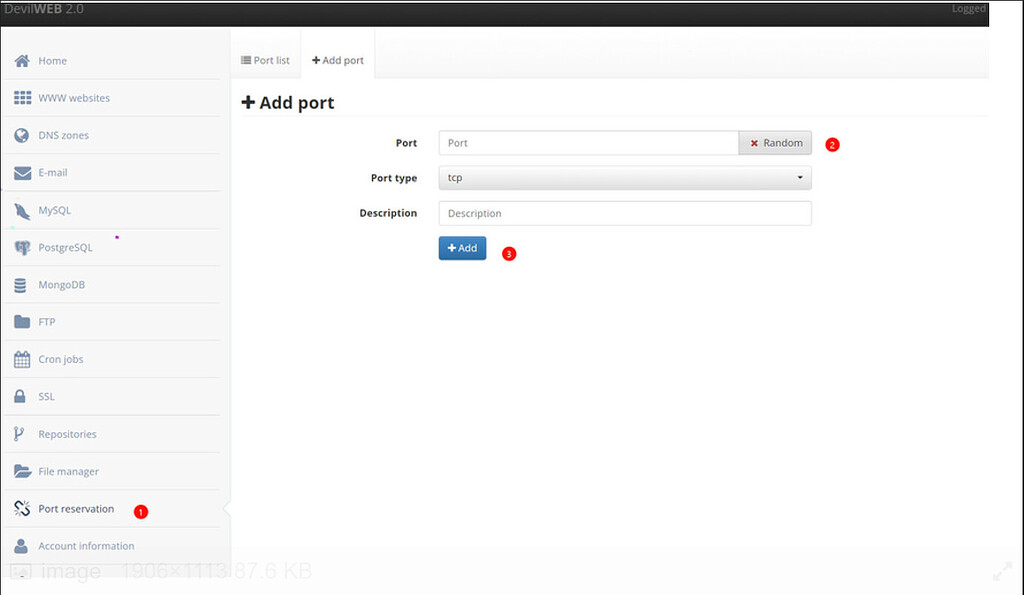Focus the Port input field
The height and width of the screenshot is (595, 1024).
click(x=588, y=143)
